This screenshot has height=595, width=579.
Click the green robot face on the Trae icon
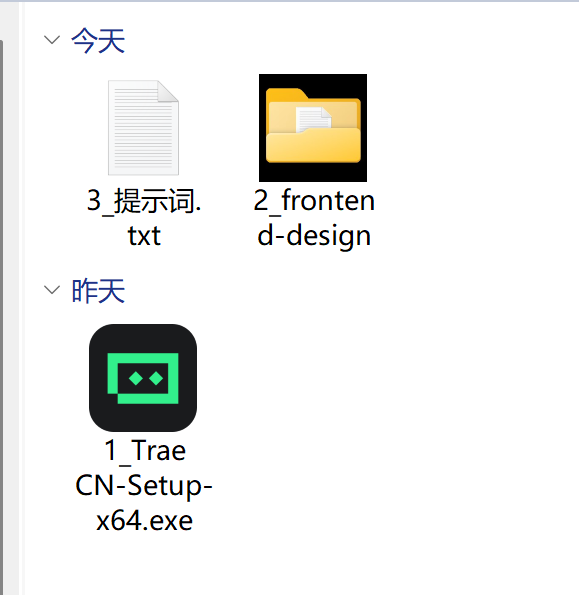(x=143, y=378)
